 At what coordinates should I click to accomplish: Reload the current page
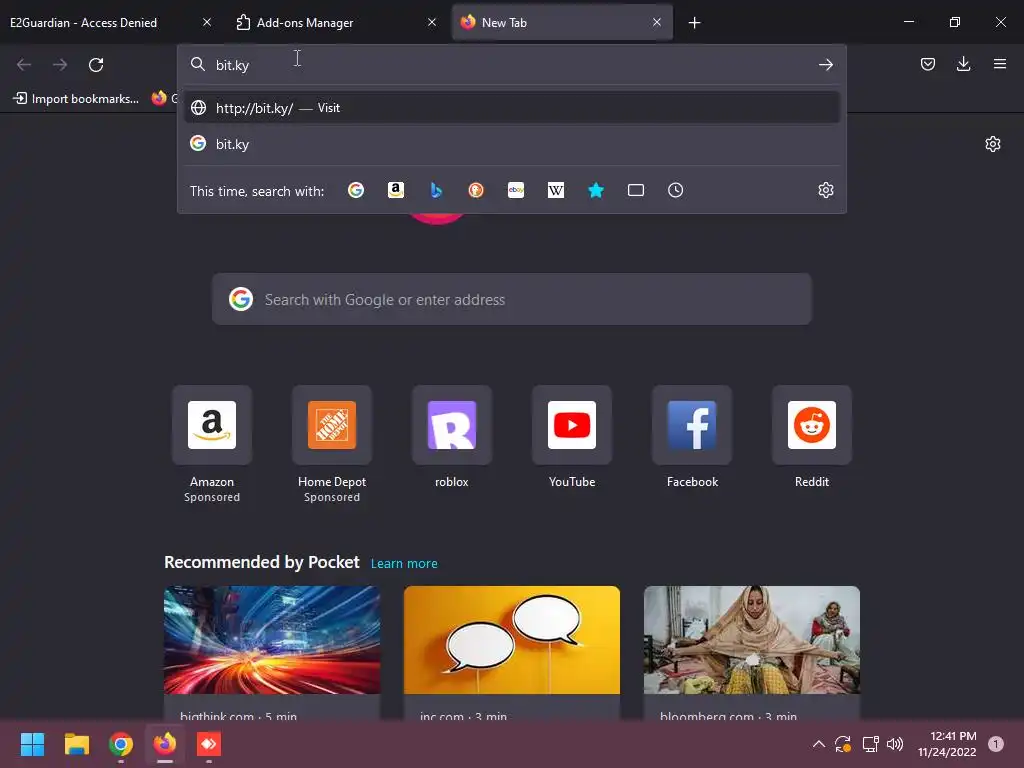coord(96,65)
